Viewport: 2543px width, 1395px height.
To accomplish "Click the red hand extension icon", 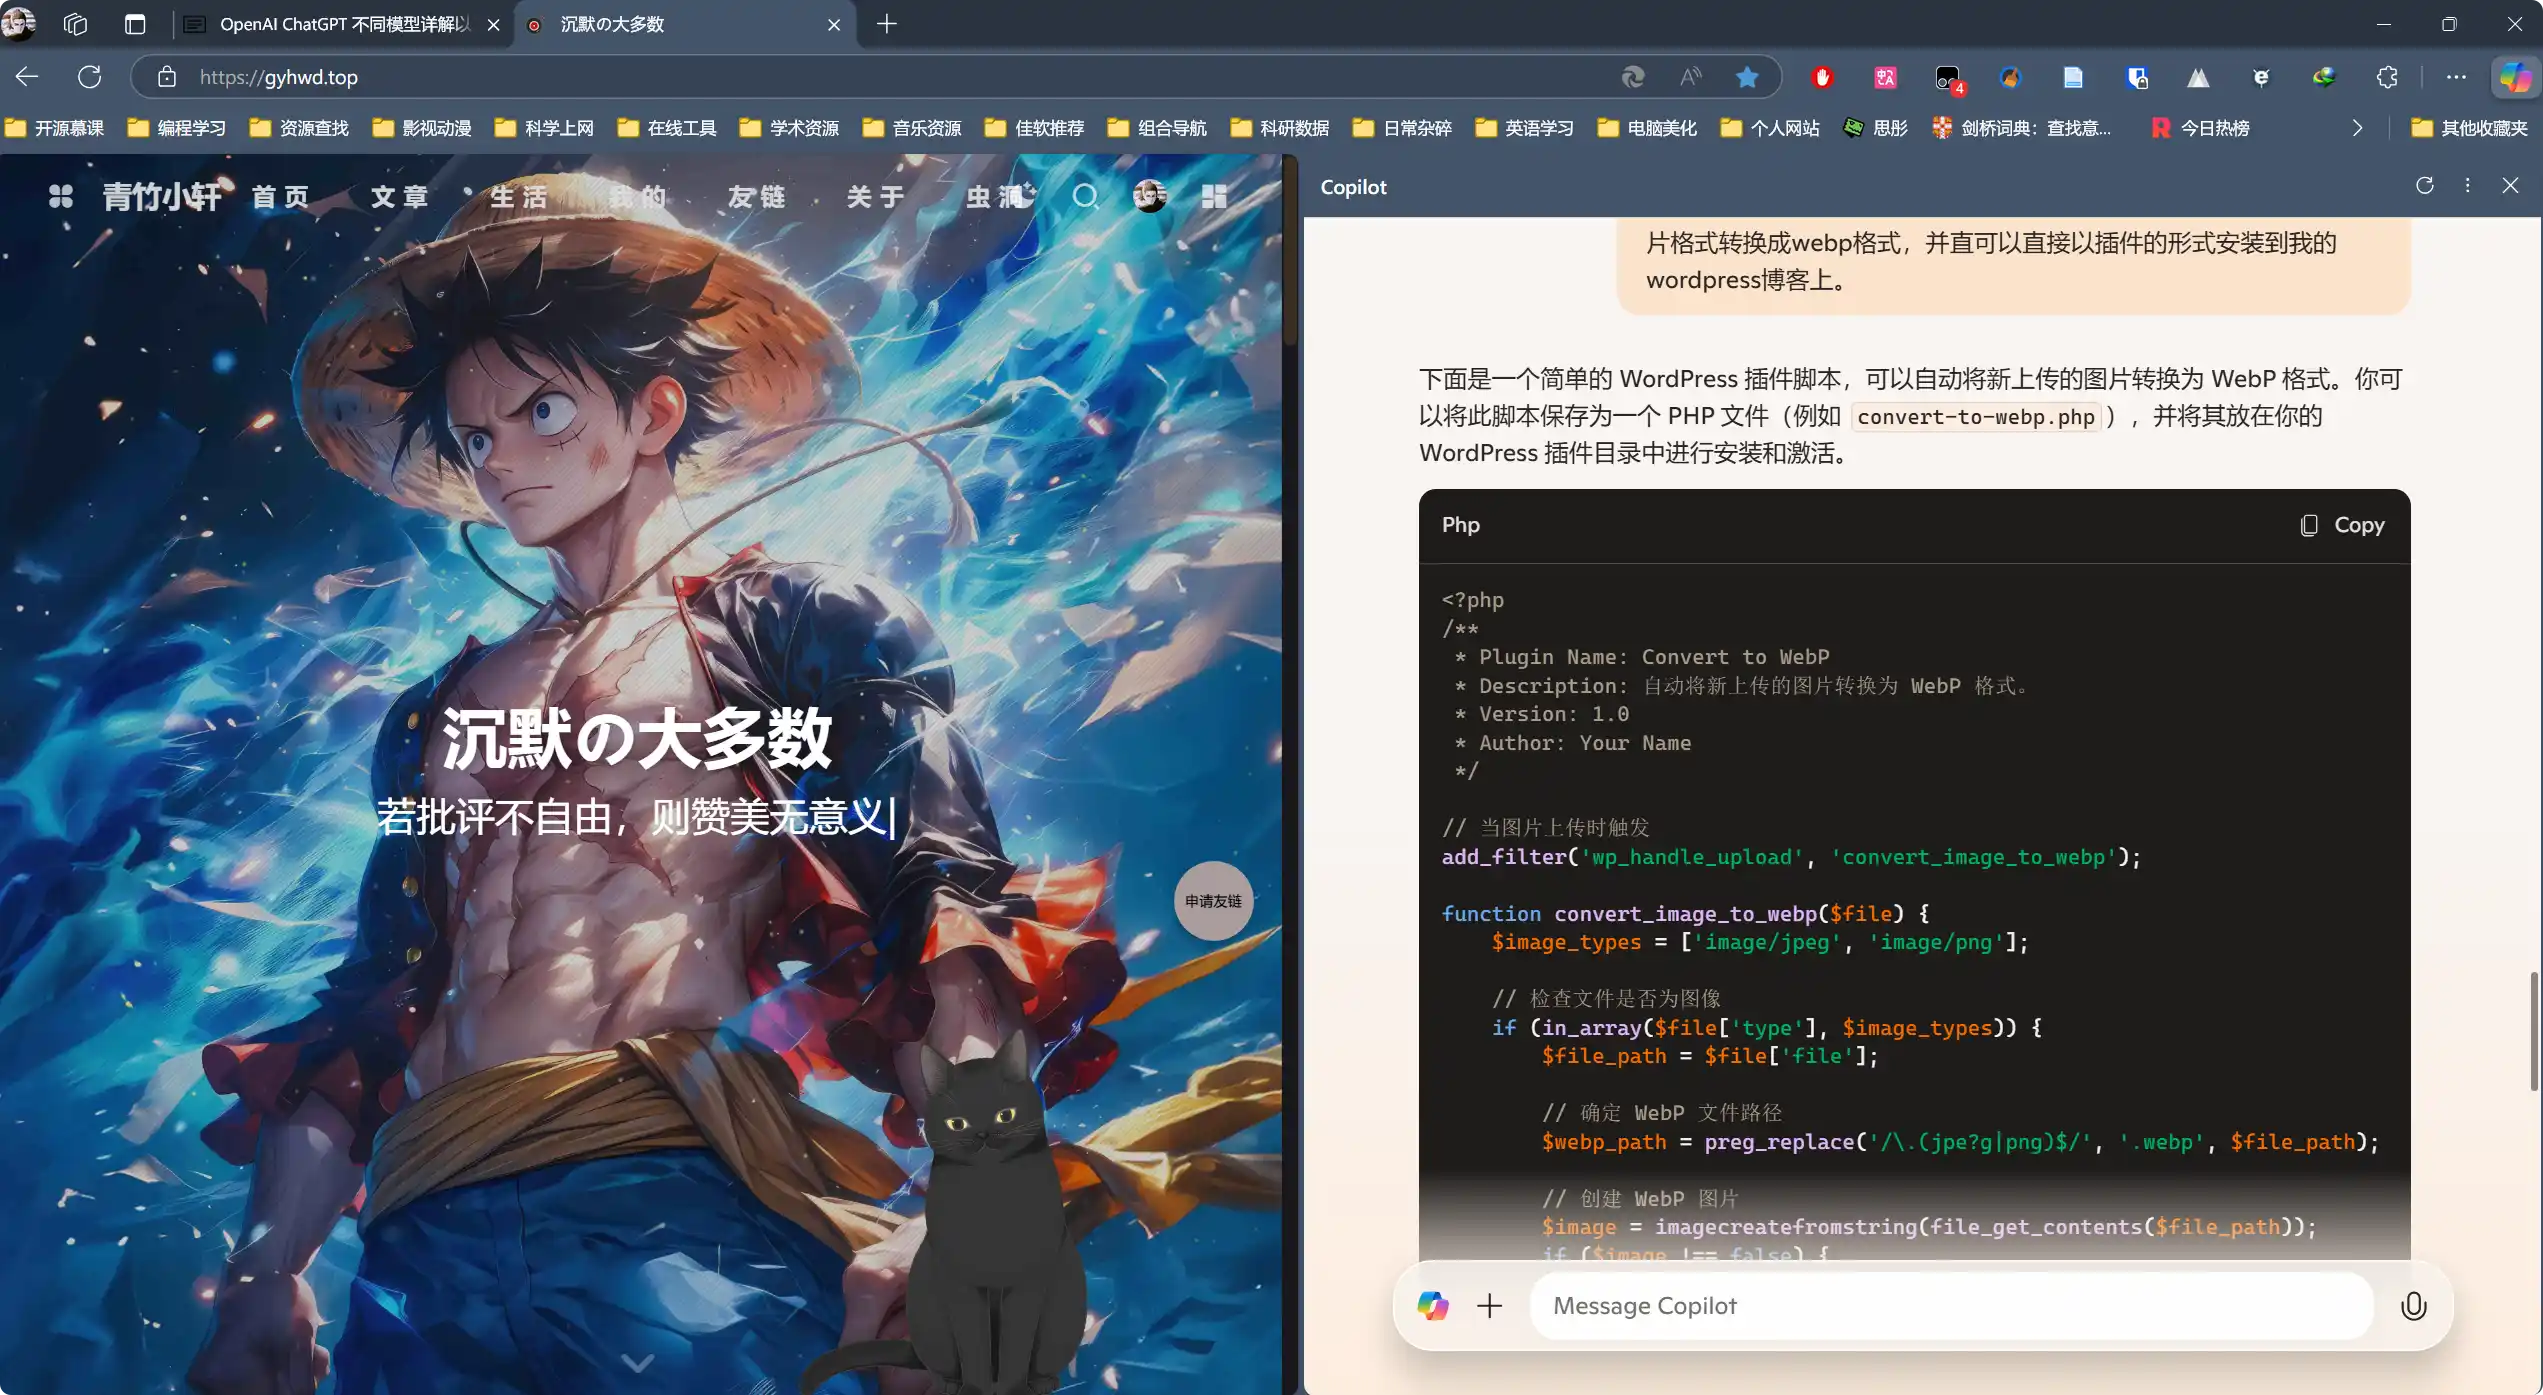I will [x=1822, y=77].
